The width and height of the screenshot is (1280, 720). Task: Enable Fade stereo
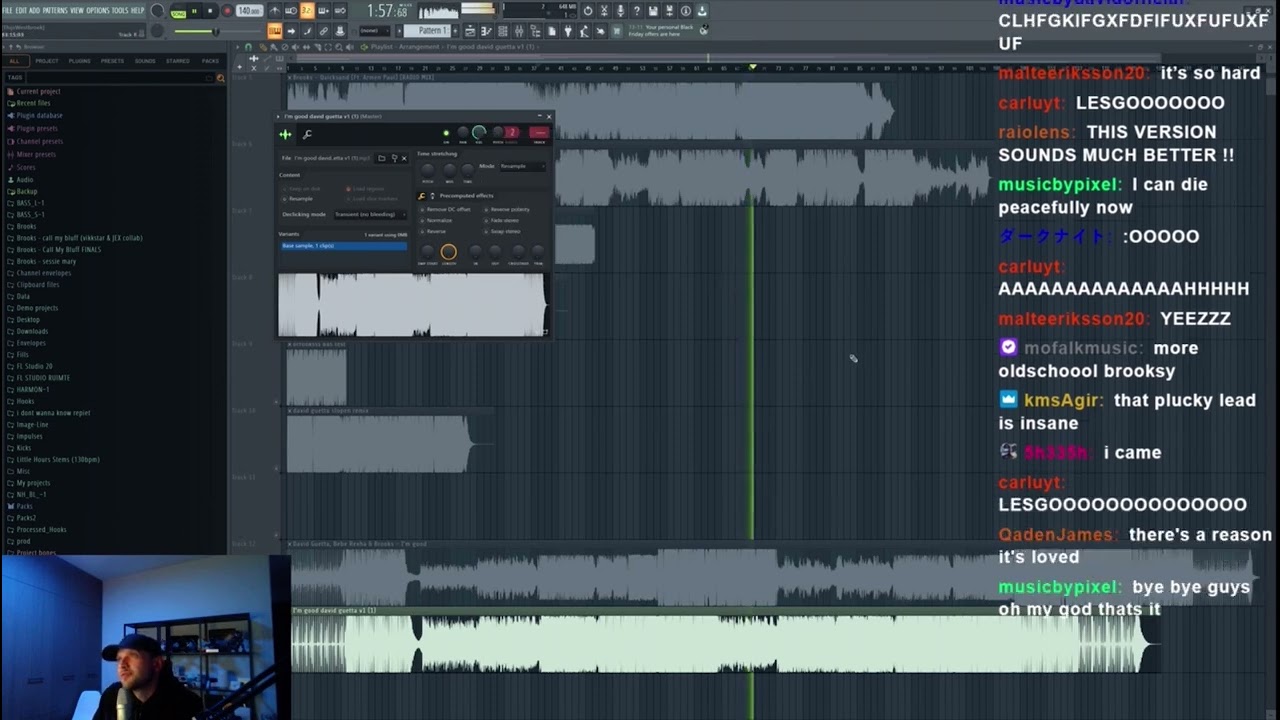tap(501, 220)
